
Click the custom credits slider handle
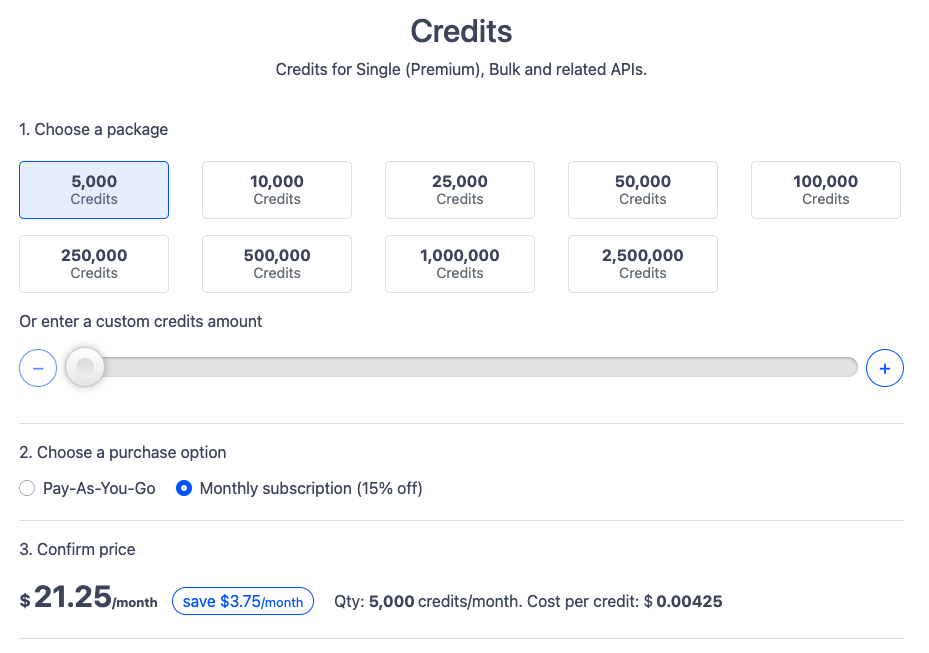pos(85,367)
